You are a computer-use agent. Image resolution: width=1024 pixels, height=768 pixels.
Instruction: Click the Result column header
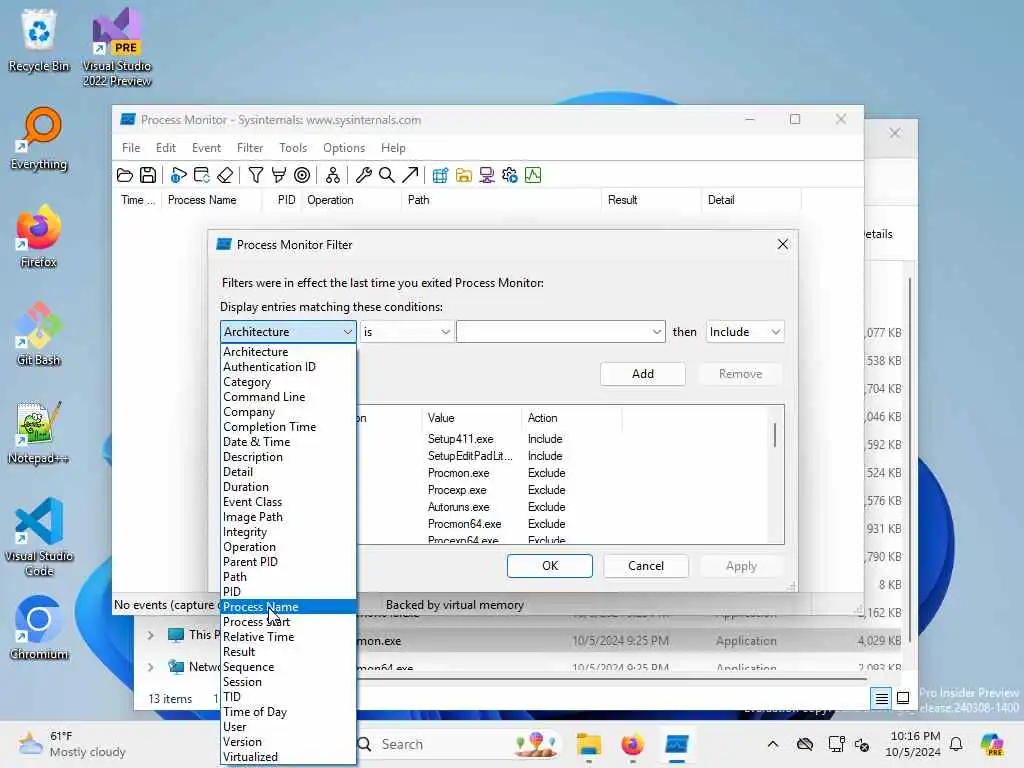click(651, 200)
